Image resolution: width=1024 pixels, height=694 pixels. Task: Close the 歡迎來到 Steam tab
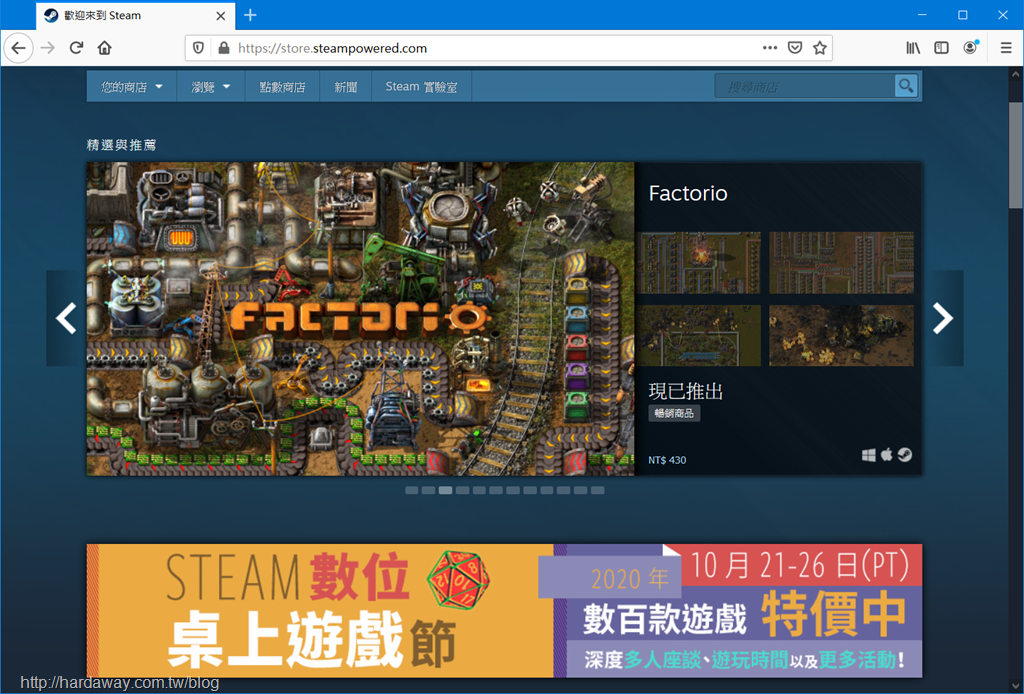[x=221, y=16]
